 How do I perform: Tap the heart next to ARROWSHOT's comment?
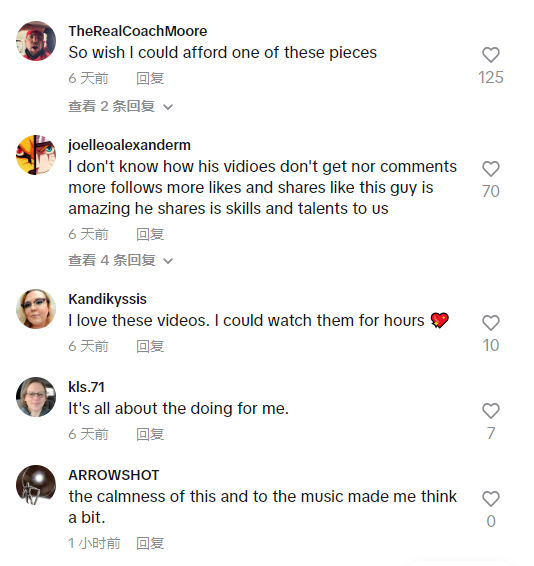pyautogui.click(x=491, y=499)
